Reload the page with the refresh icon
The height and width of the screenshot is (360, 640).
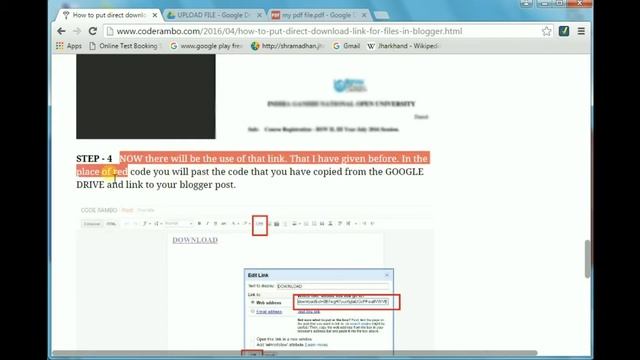(x=93, y=31)
